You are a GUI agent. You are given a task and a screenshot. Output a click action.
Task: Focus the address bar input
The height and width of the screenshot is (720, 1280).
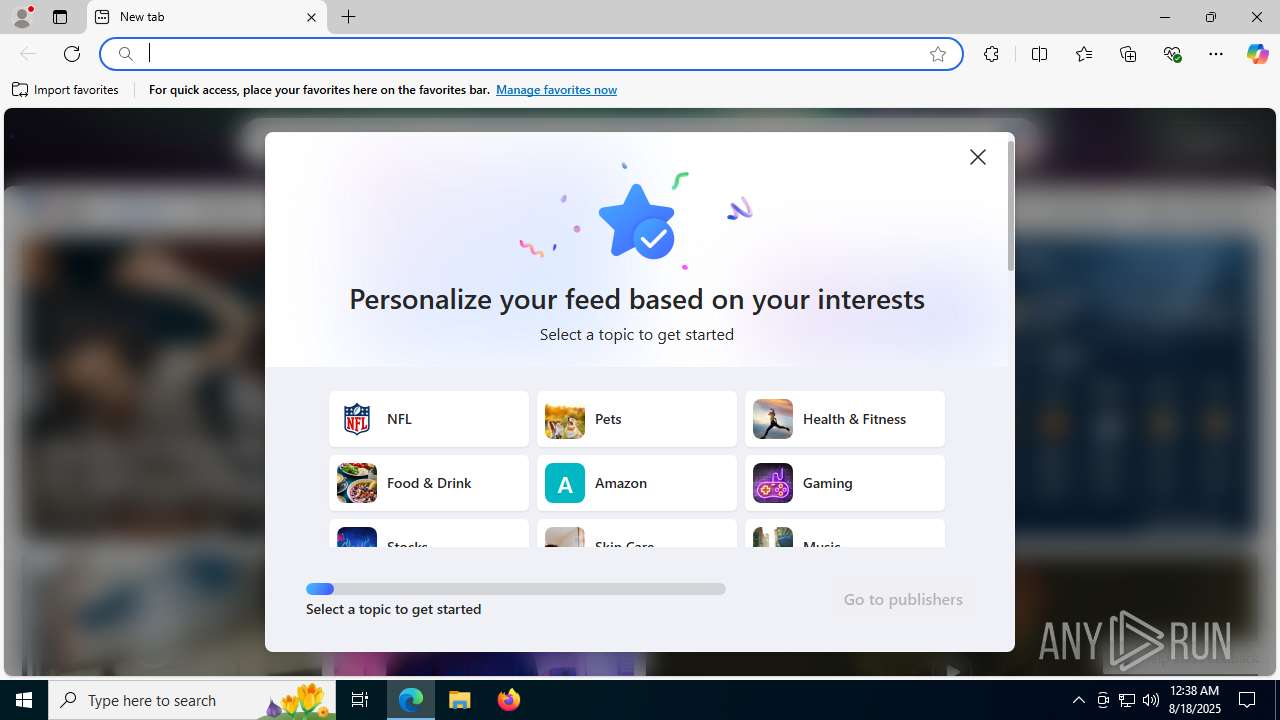tap(530, 54)
